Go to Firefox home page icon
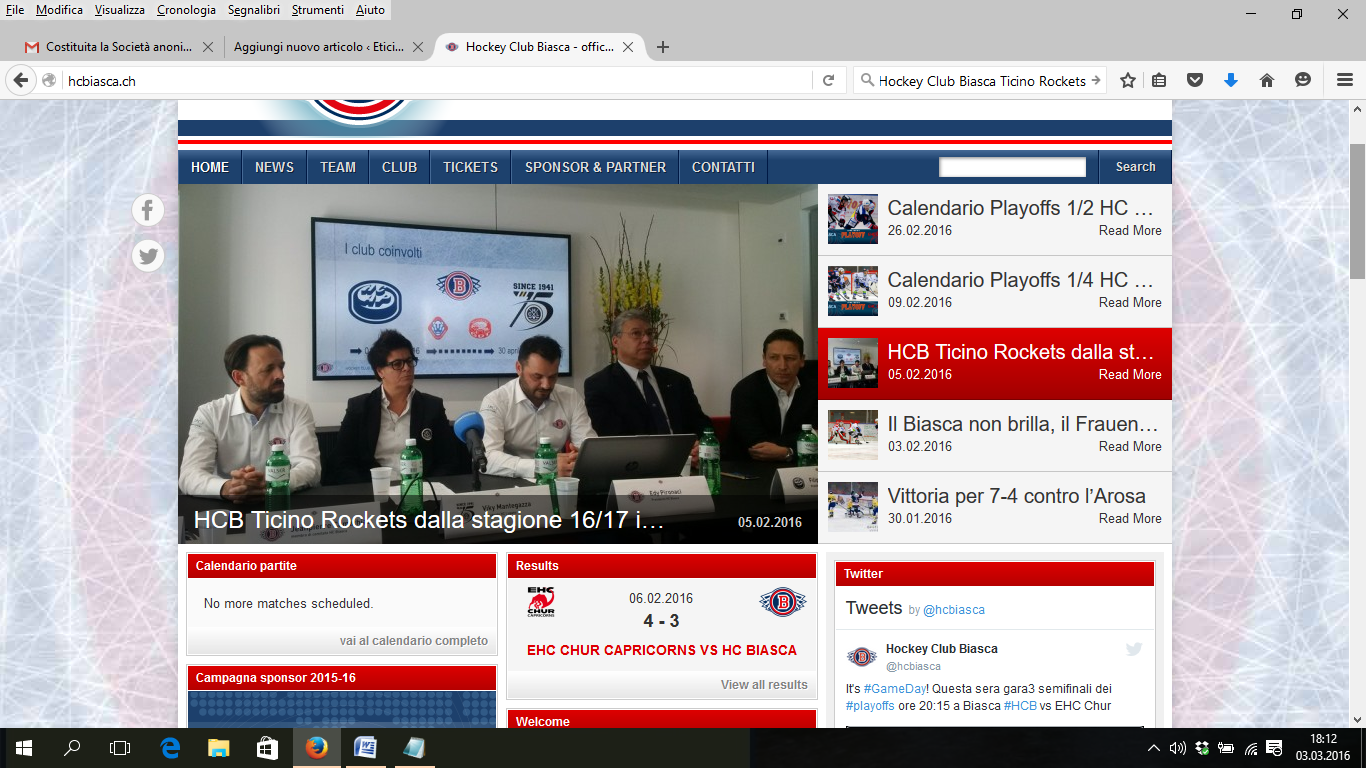1366x768 pixels. coord(1267,81)
